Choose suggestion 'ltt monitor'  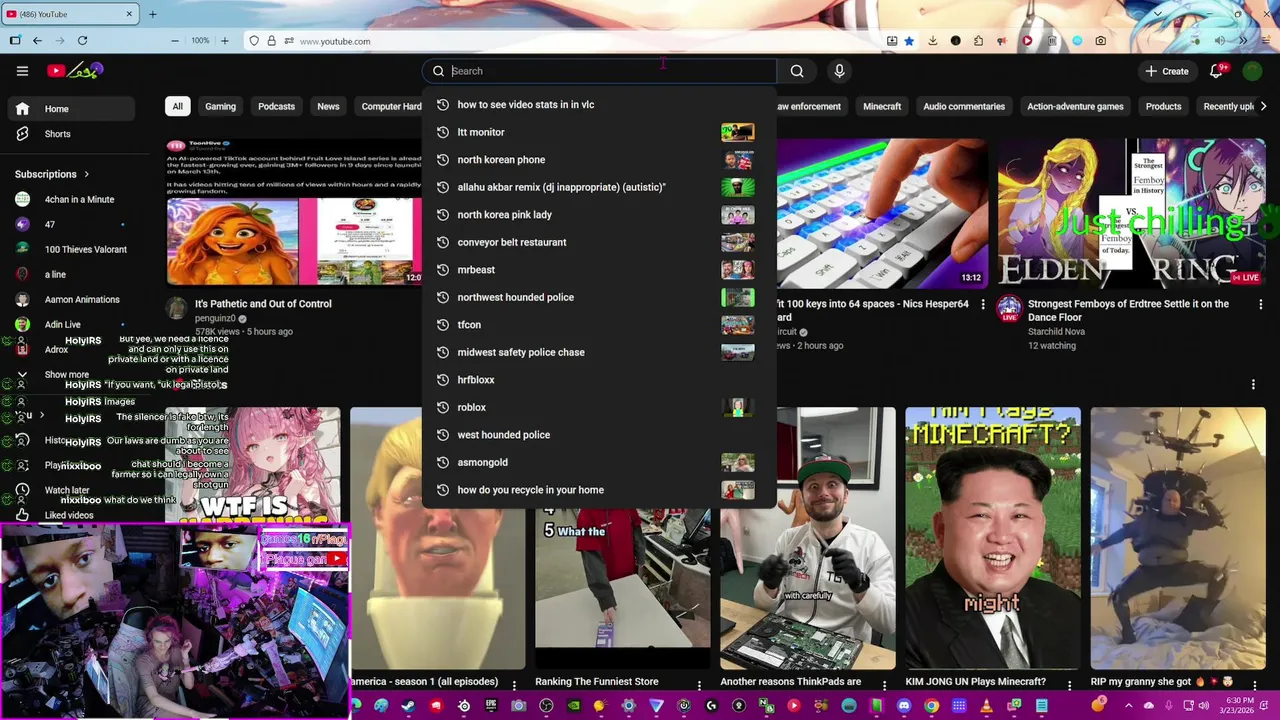(x=598, y=132)
